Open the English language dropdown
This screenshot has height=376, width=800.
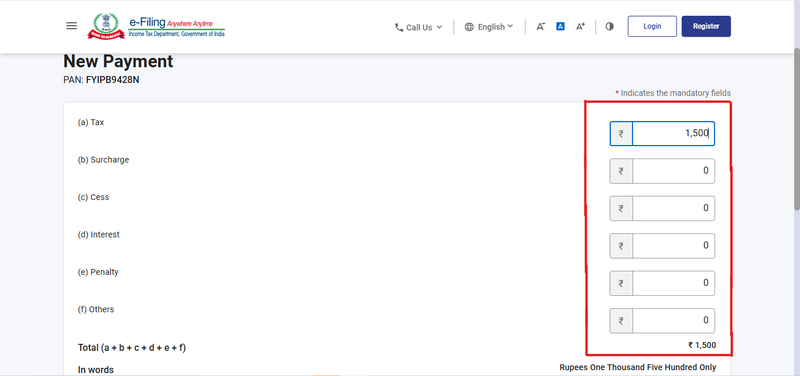coord(489,27)
